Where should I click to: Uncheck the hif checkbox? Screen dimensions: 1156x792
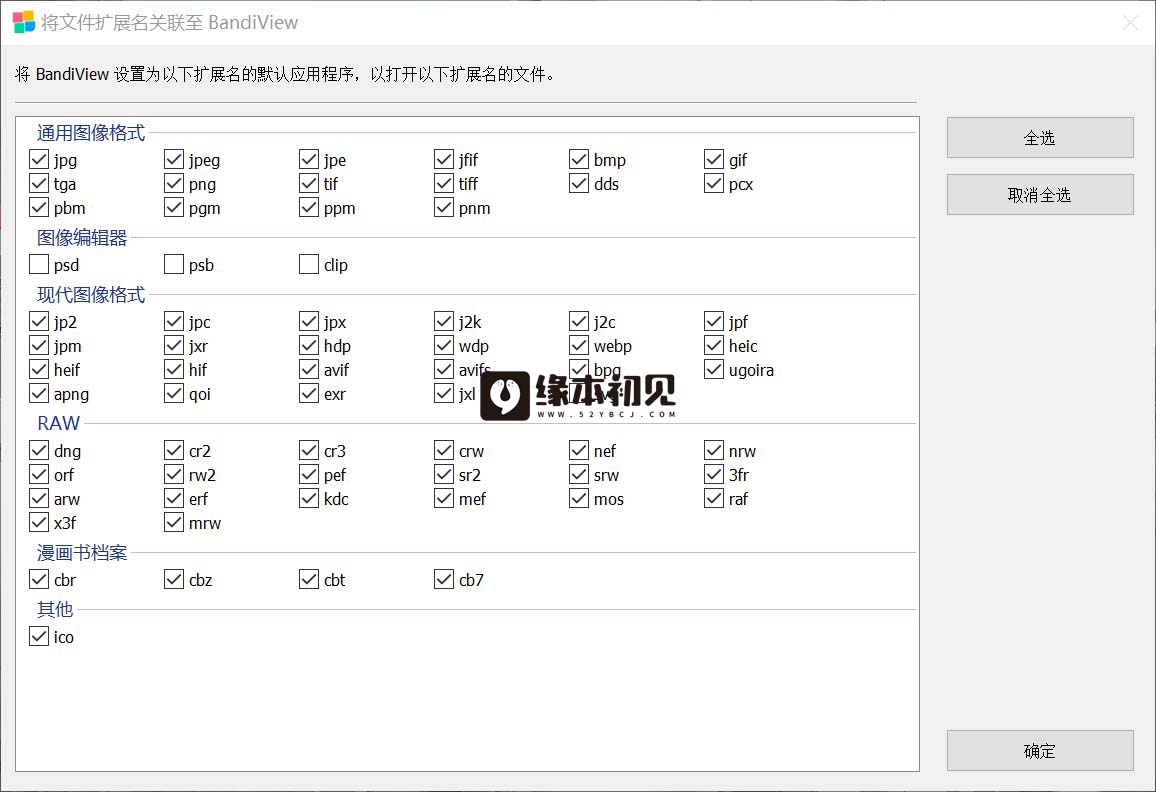(x=174, y=369)
